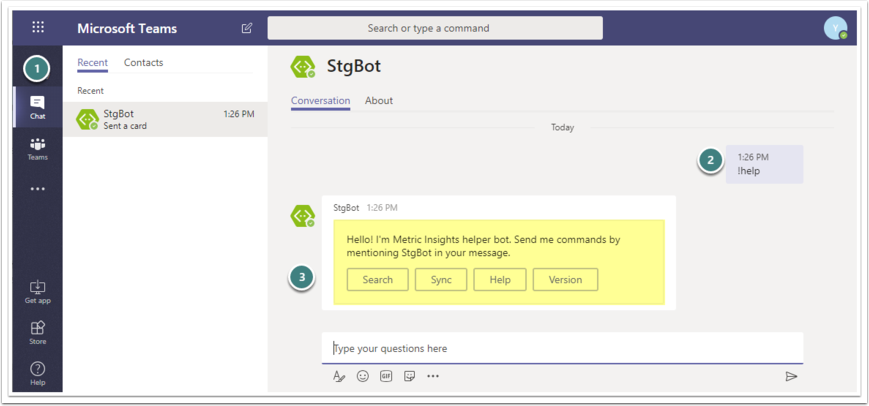Open the GIF picker
Screen dimensions: 869x406
tap(386, 376)
